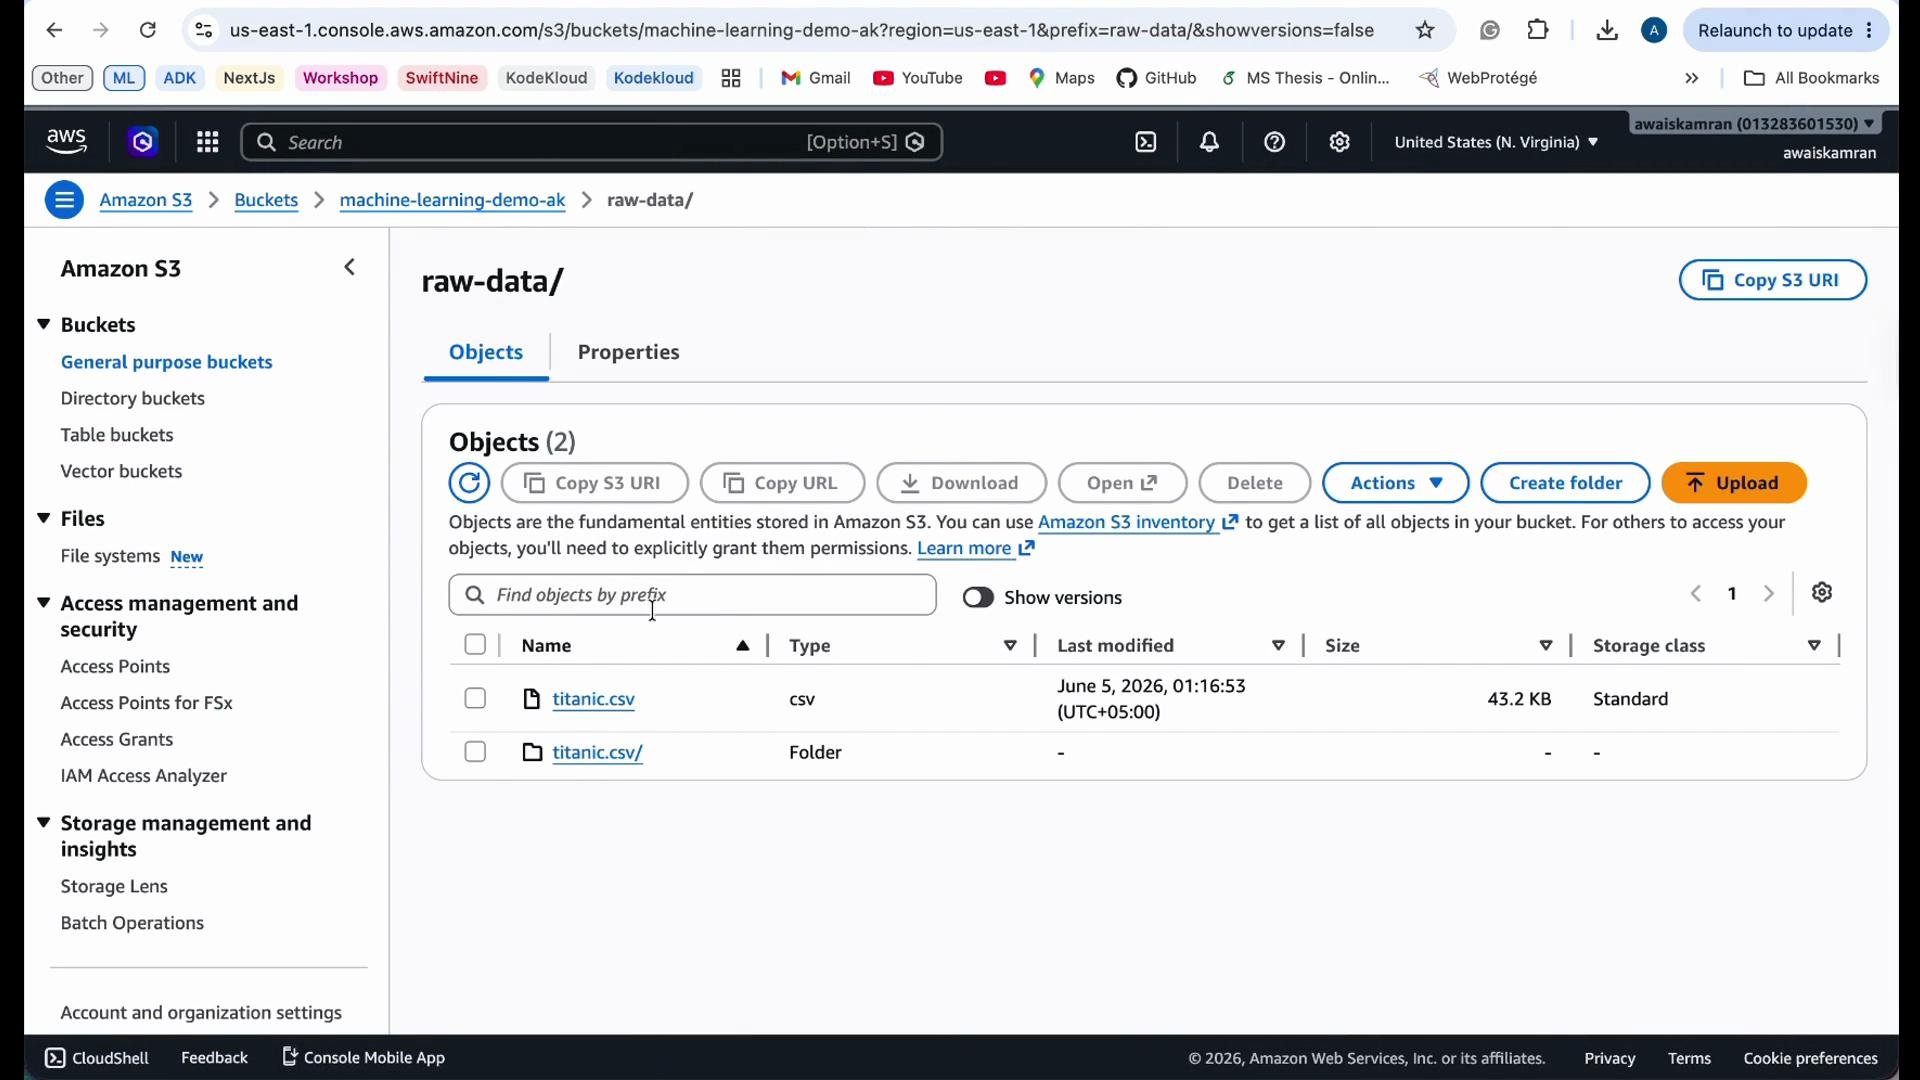Click Relaunch to update button

(x=1787, y=31)
